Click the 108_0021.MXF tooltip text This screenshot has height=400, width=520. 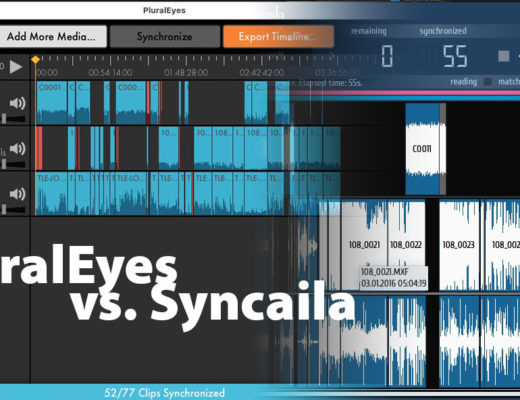pyautogui.click(x=385, y=272)
